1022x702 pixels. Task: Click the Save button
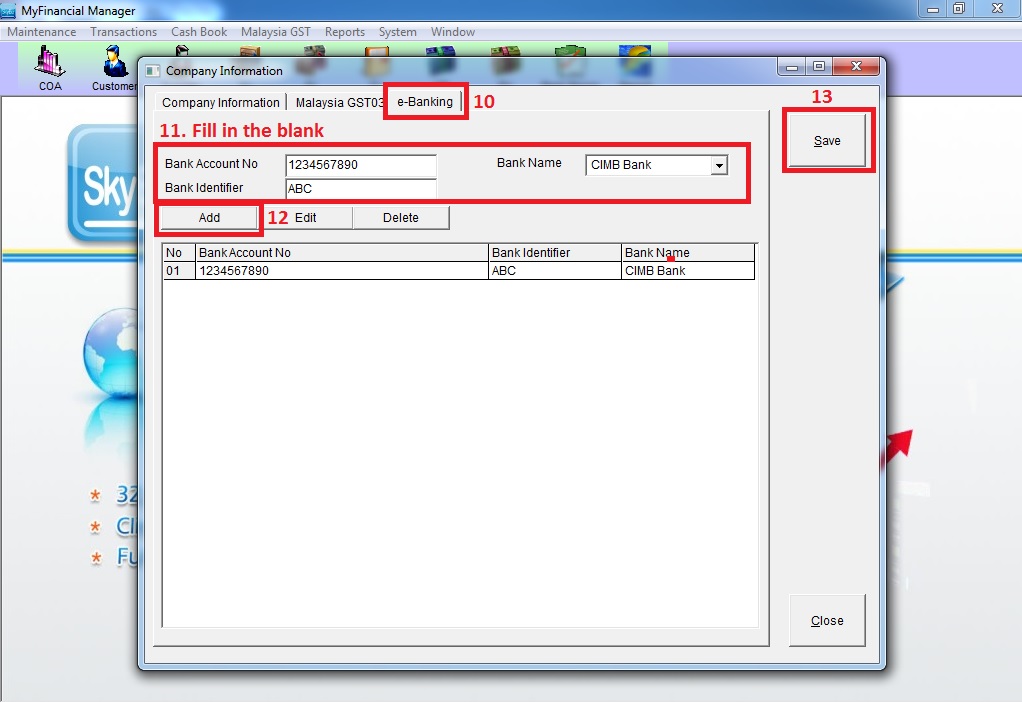(827, 141)
